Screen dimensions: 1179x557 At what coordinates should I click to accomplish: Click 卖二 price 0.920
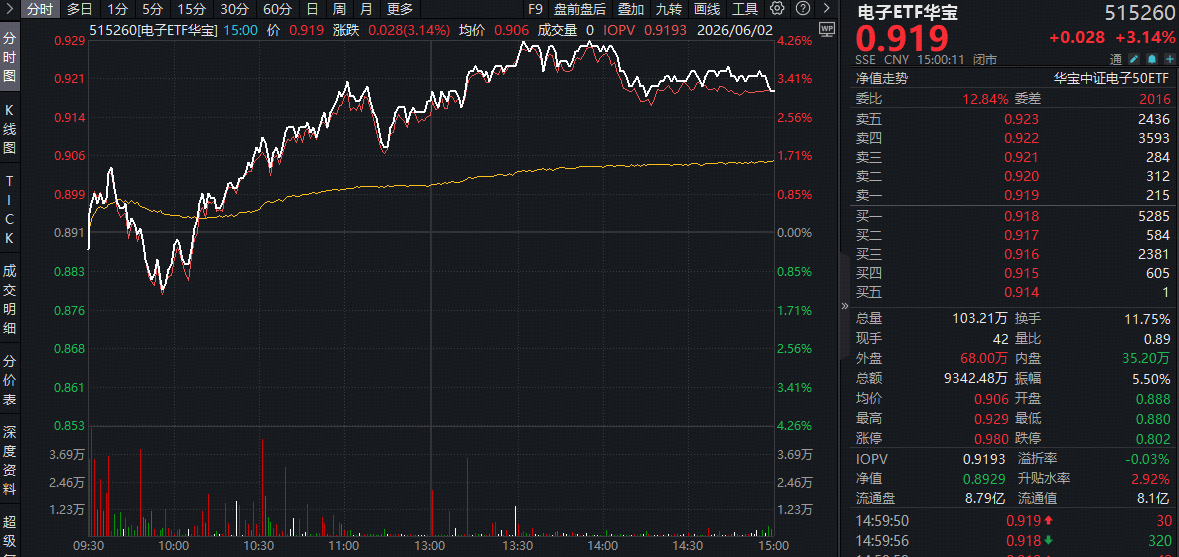point(1022,177)
